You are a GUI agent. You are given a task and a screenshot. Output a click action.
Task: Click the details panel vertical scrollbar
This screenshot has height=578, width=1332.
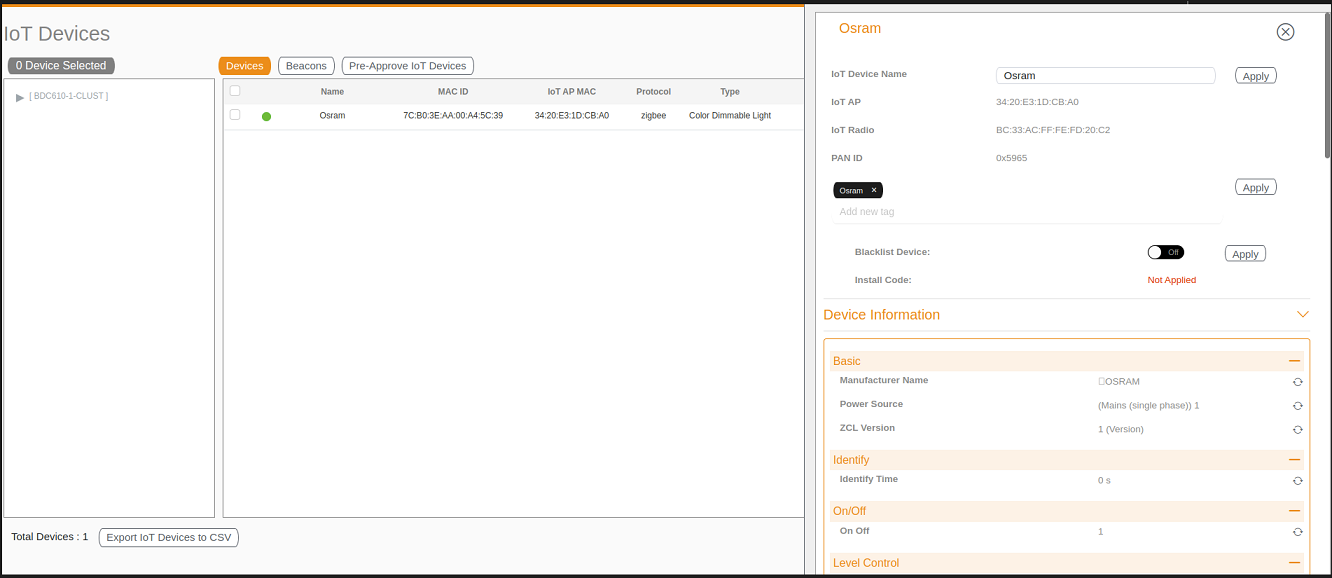pyautogui.click(x=1327, y=85)
